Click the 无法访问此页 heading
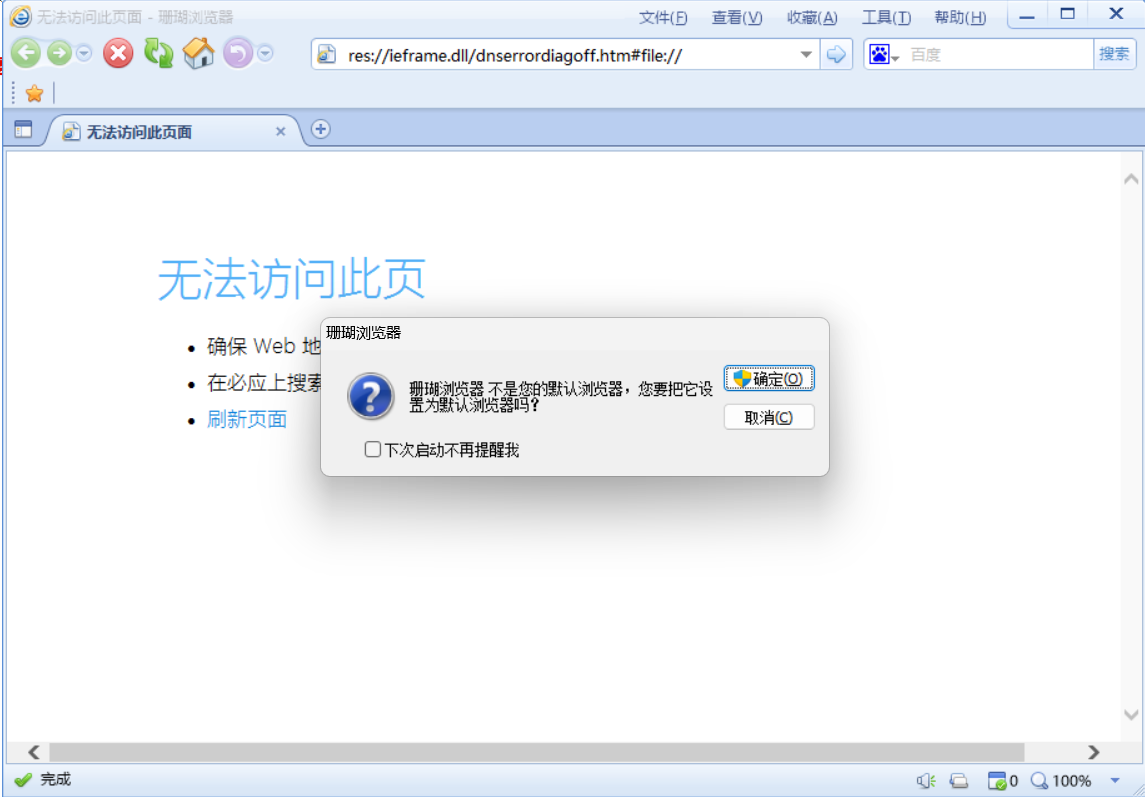Image resolution: width=1145 pixels, height=797 pixels. tap(292, 279)
